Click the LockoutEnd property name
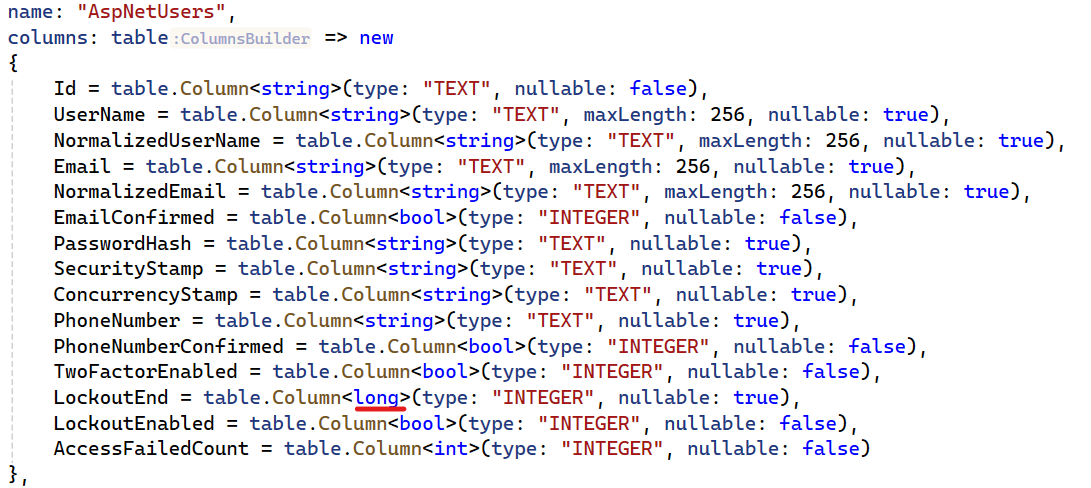Screen dimensions: 1091x488 111,398
